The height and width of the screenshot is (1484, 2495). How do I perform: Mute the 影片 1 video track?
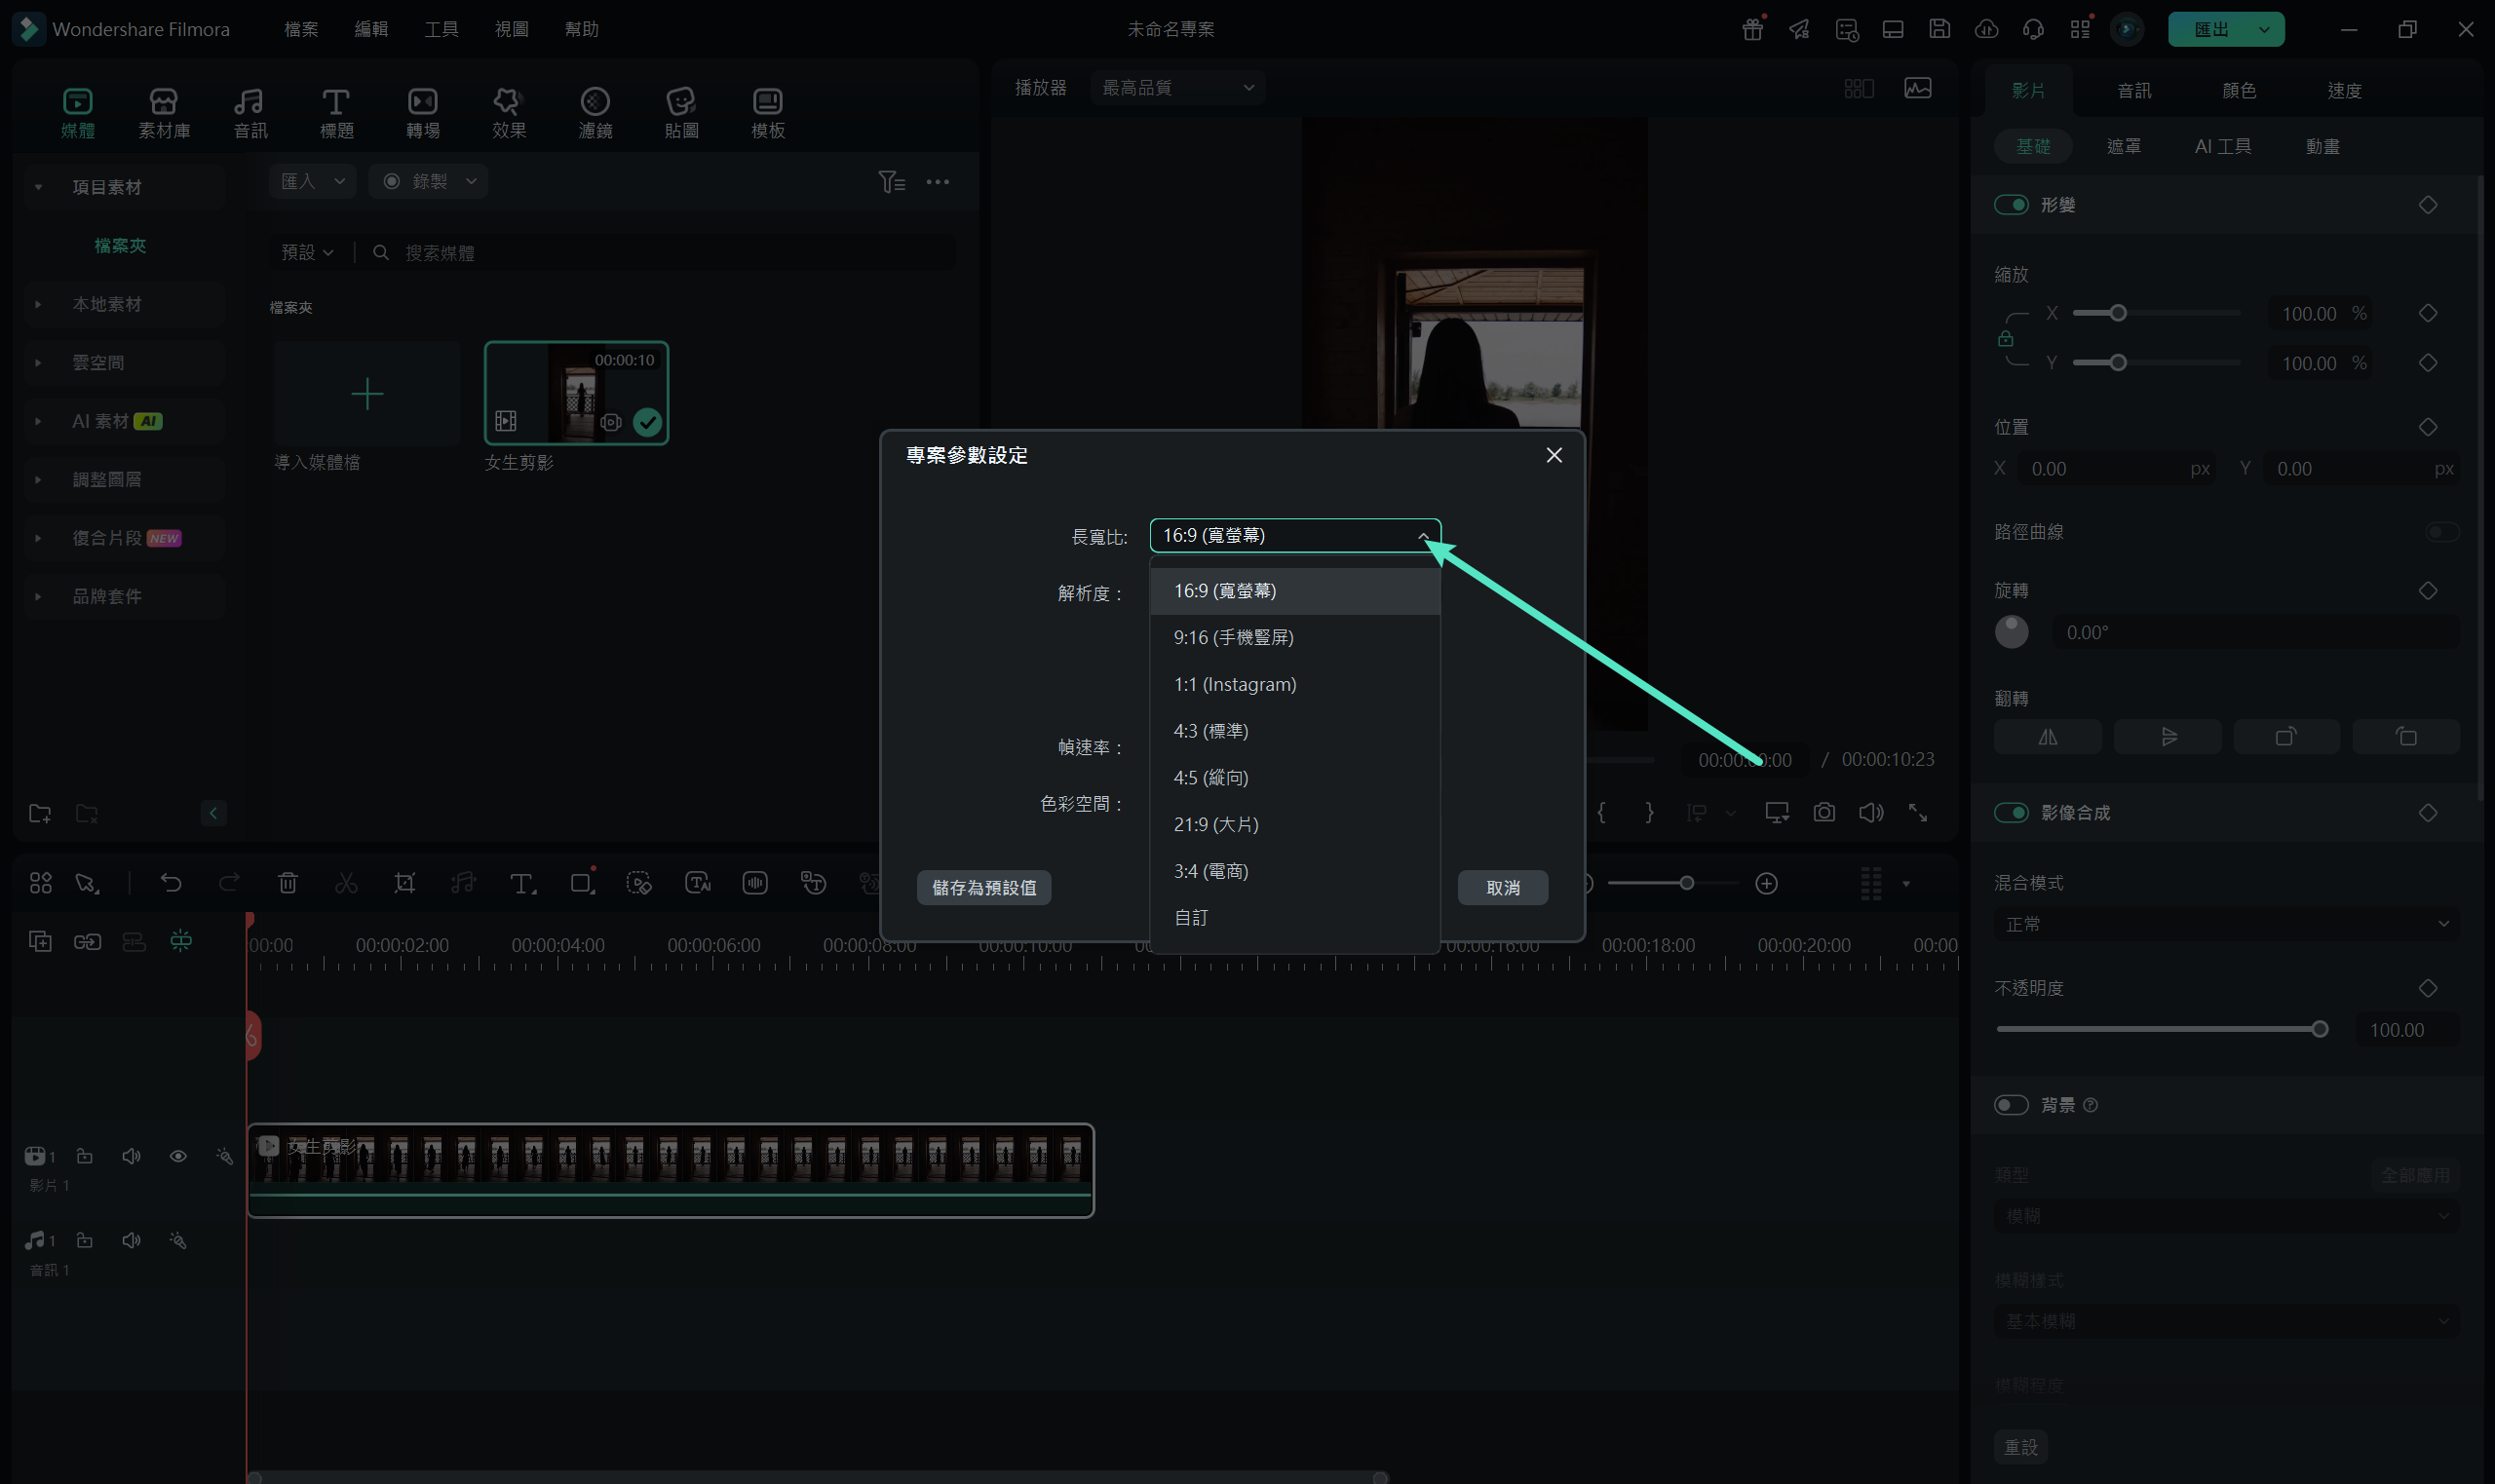131,1157
